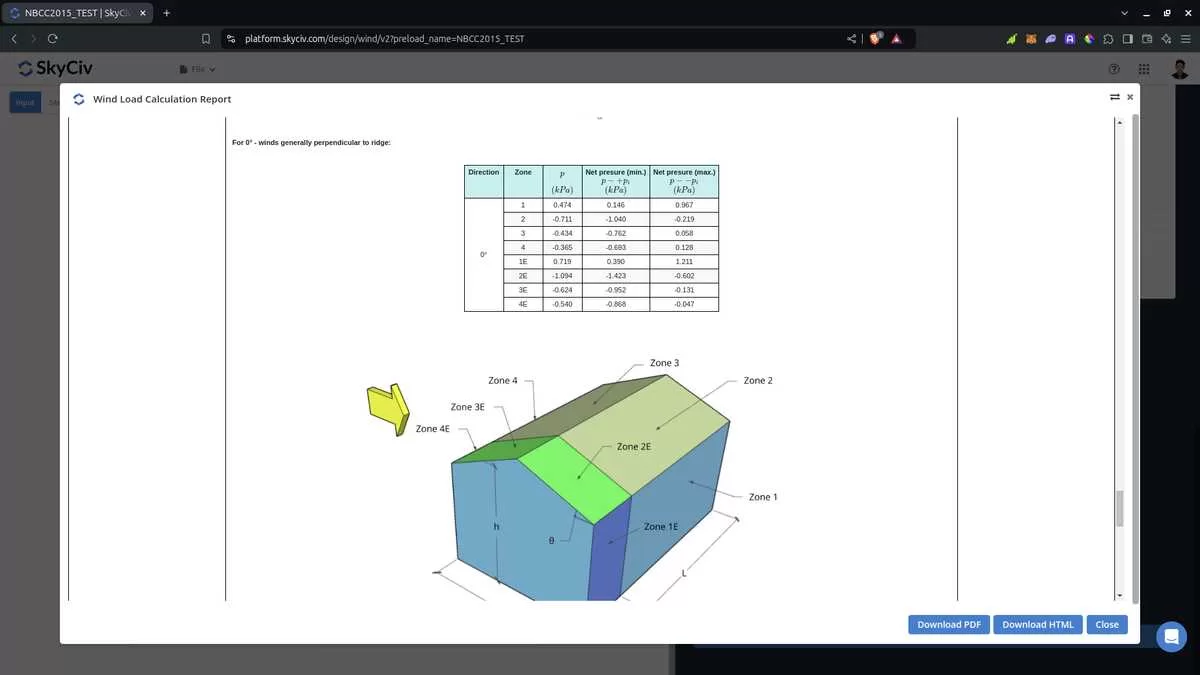1200x675 pixels.
Task: Click the Download HTML button
Action: coord(1037,624)
